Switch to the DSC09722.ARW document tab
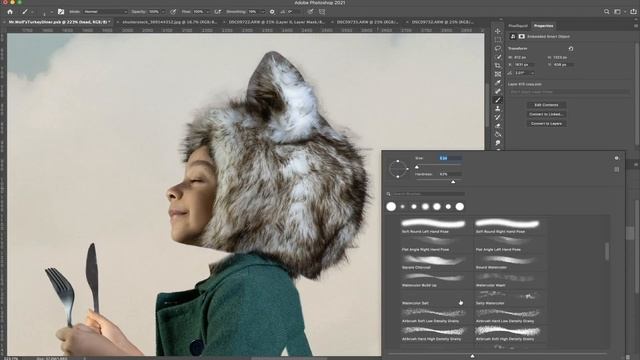Image resolution: width=640 pixels, height=360 pixels. (x=277, y=22)
